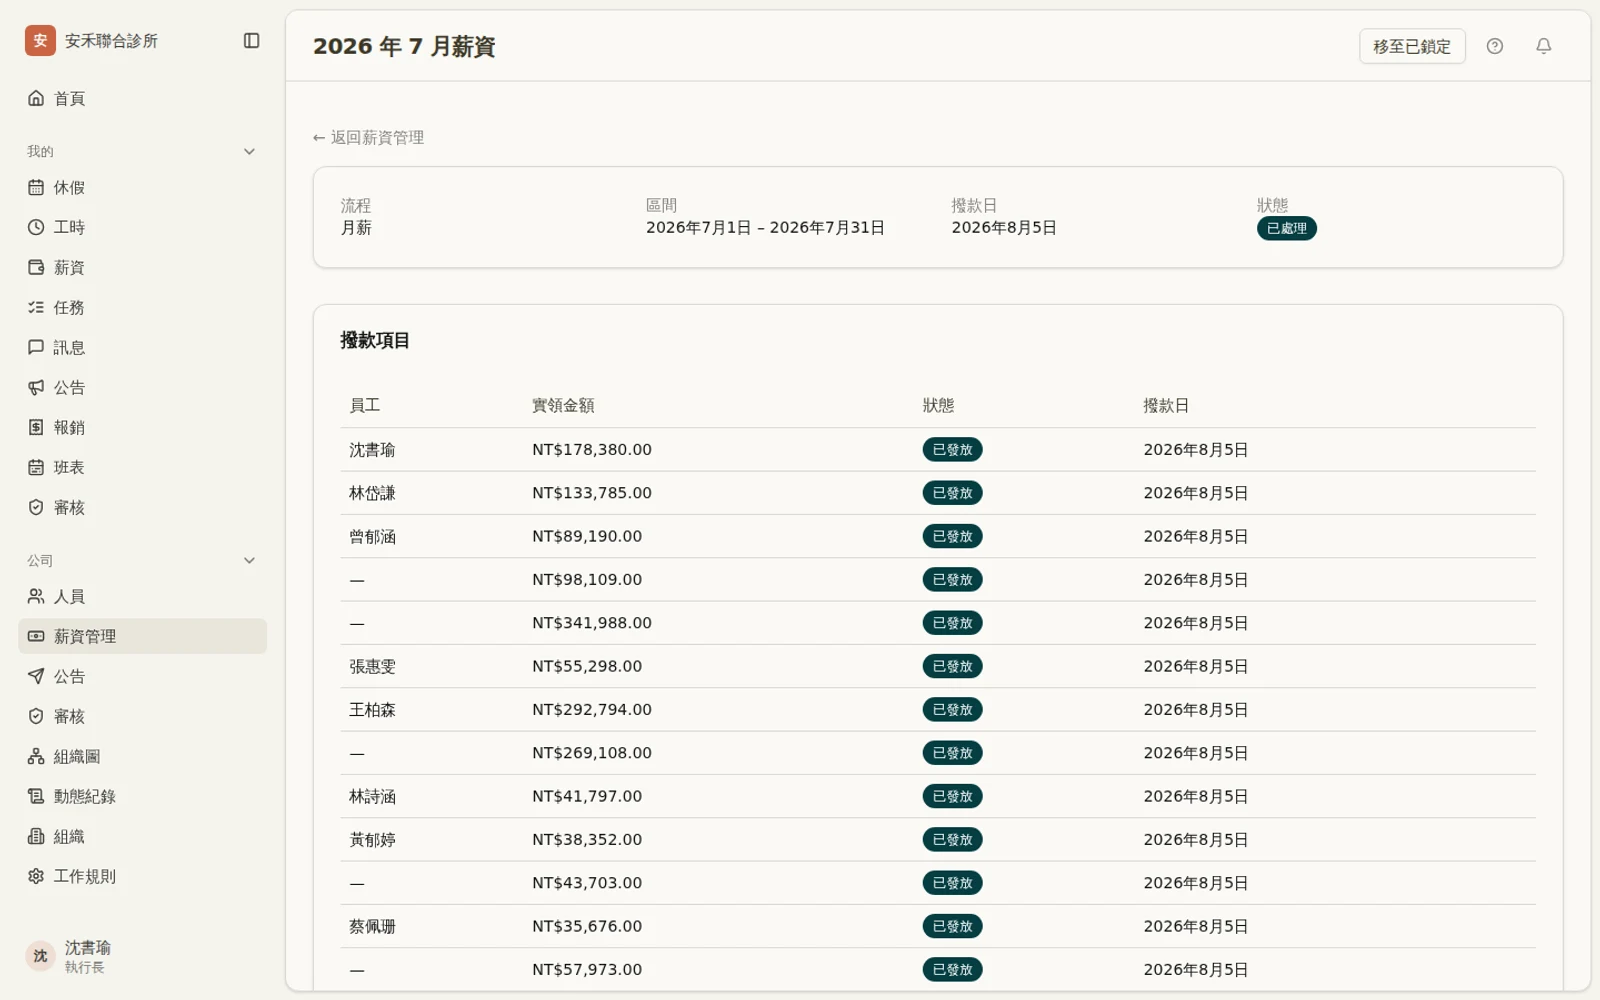1600x1000 pixels.
Task: Click the 員工 column header
Action: coord(364,405)
